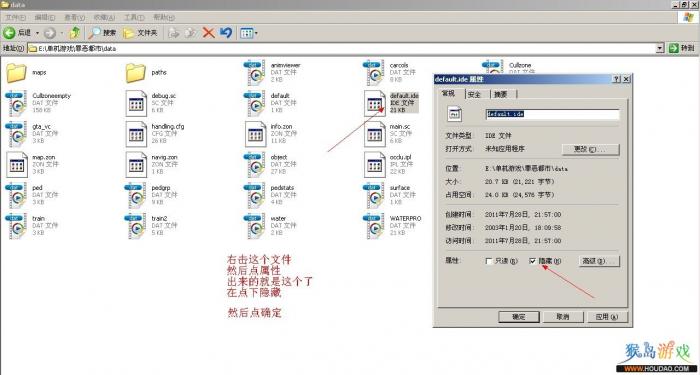Open the Views button dropdown
This screenshot has width=700, height=375.
click(249, 33)
